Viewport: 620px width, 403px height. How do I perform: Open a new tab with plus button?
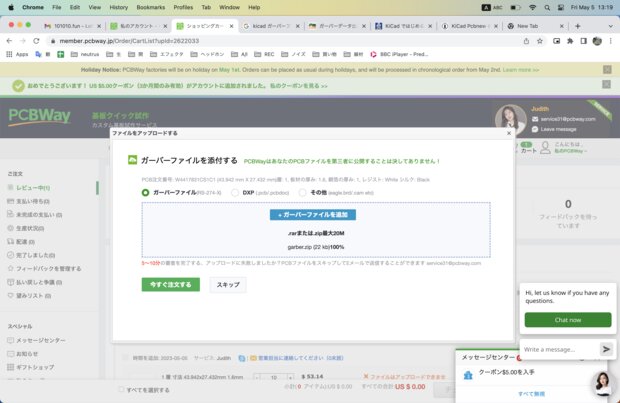[578, 26]
